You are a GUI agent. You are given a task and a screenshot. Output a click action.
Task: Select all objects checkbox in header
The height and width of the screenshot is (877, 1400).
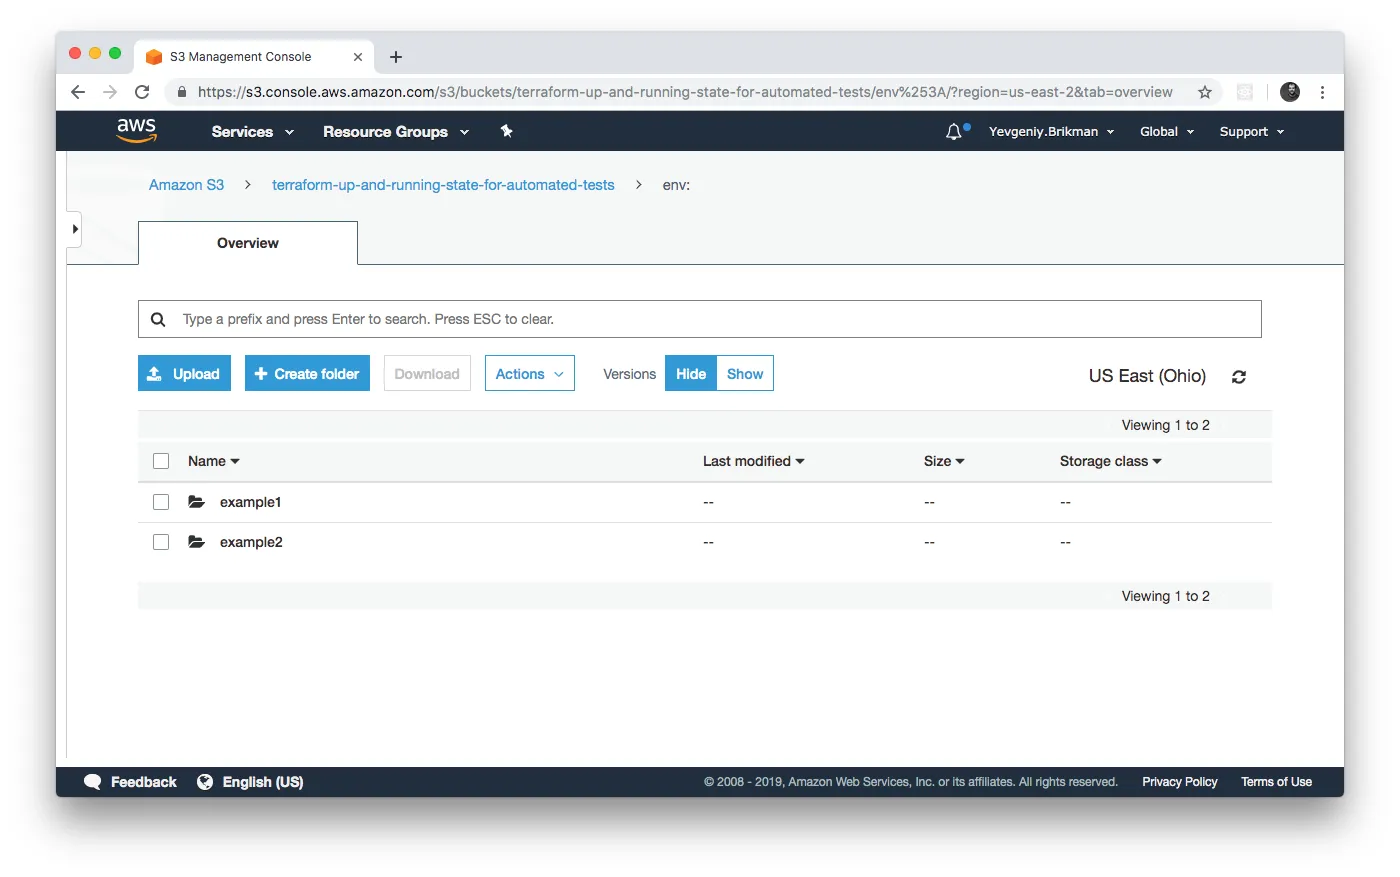click(161, 461)
